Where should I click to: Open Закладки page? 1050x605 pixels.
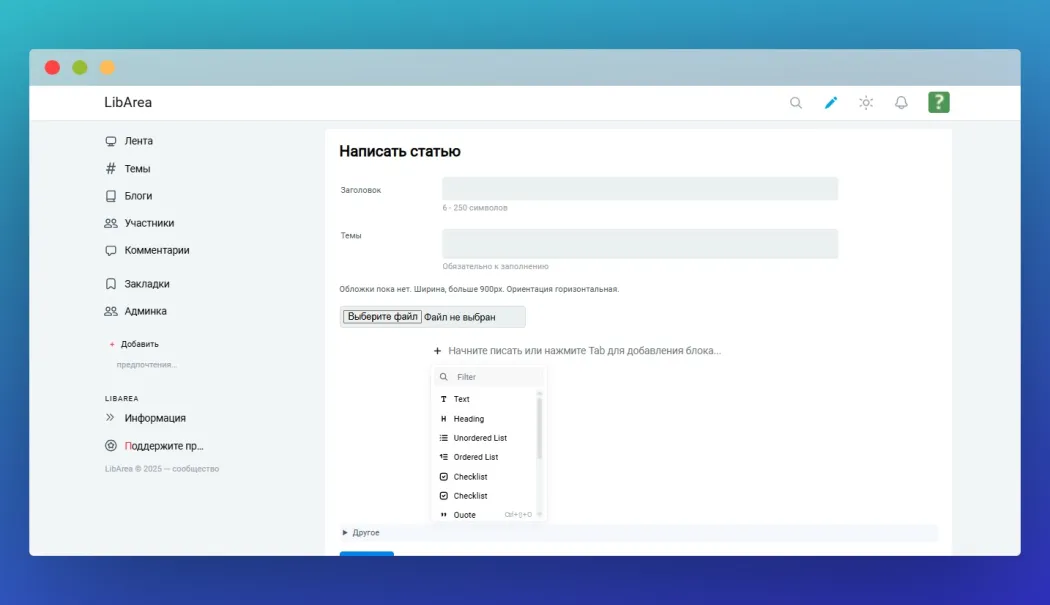[147, 283]
